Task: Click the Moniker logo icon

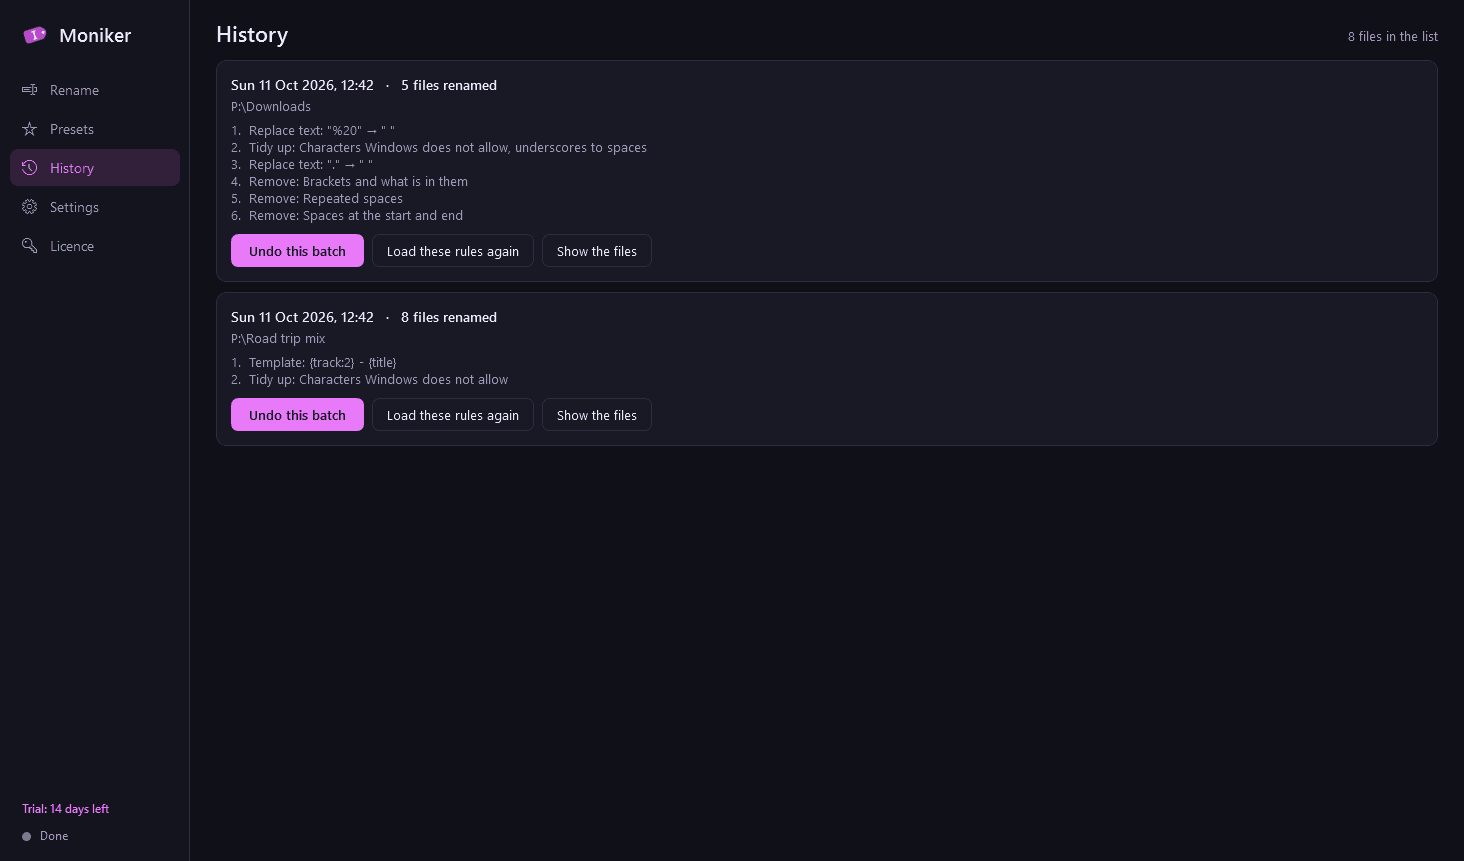Action: point(35,35)
